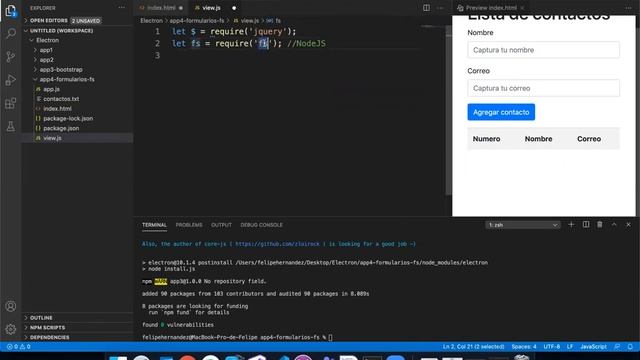Open Run and Debug view
Image resolution: width=640 pixels, height=360 pixels.
tap(11, 80)
